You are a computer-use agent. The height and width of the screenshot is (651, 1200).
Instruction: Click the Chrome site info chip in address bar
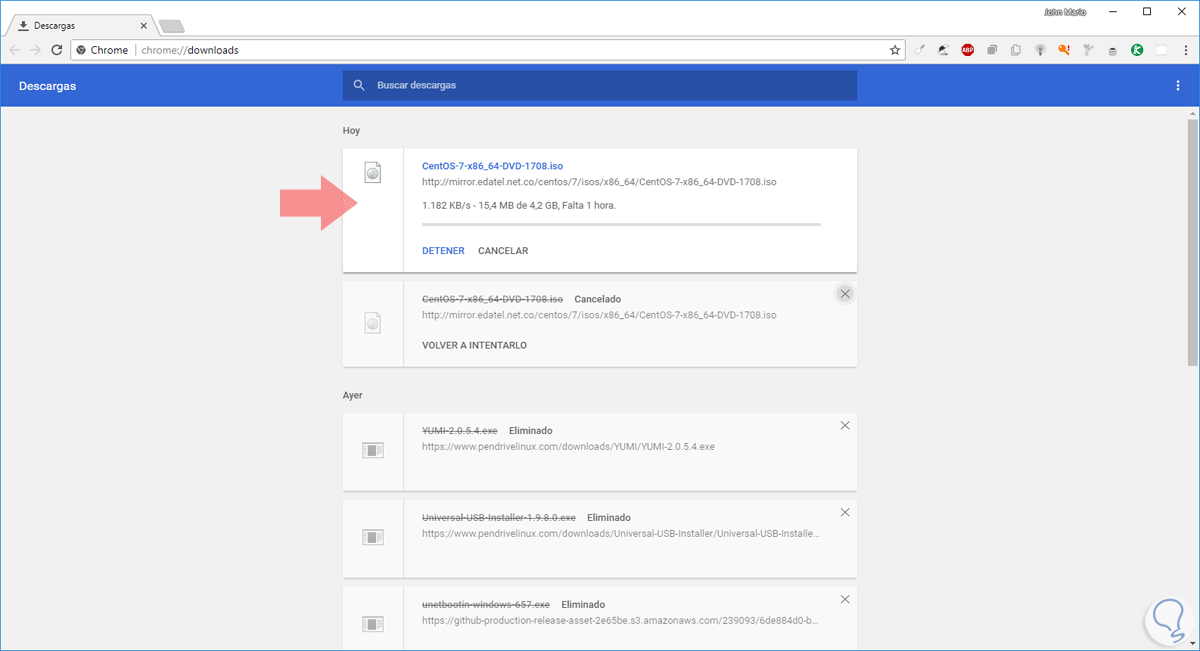point(103,49)
